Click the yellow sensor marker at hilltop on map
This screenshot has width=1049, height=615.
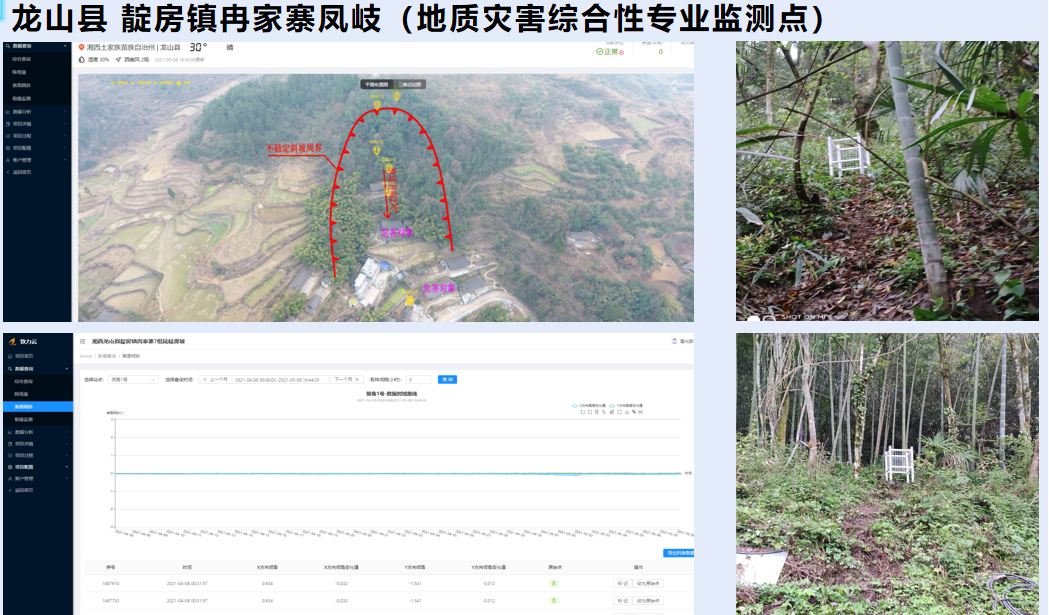click(395, 96)
